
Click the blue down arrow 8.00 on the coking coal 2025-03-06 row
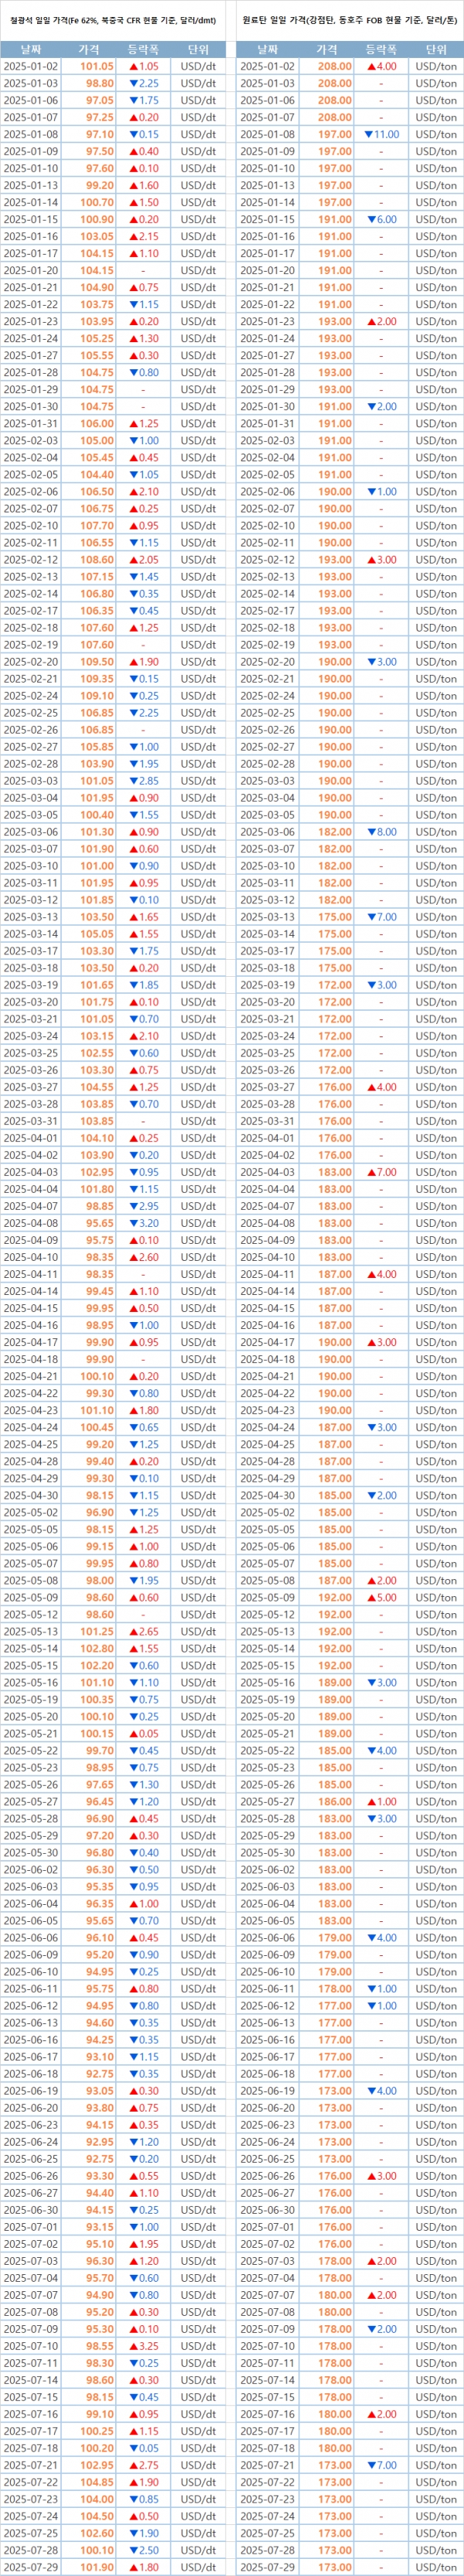click(x=381, y=832)
